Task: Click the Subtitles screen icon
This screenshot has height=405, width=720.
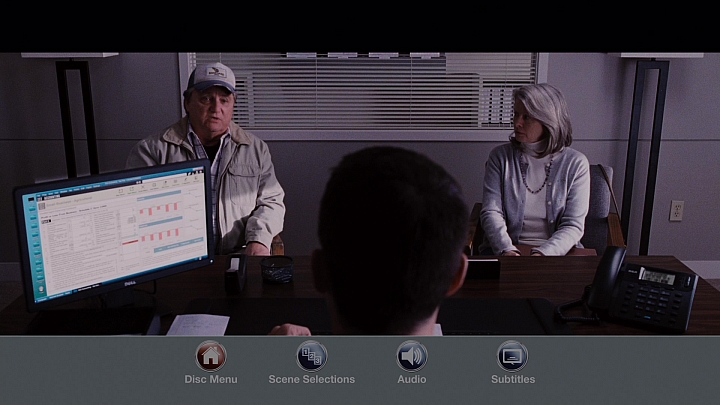Action: coord(512,356)
